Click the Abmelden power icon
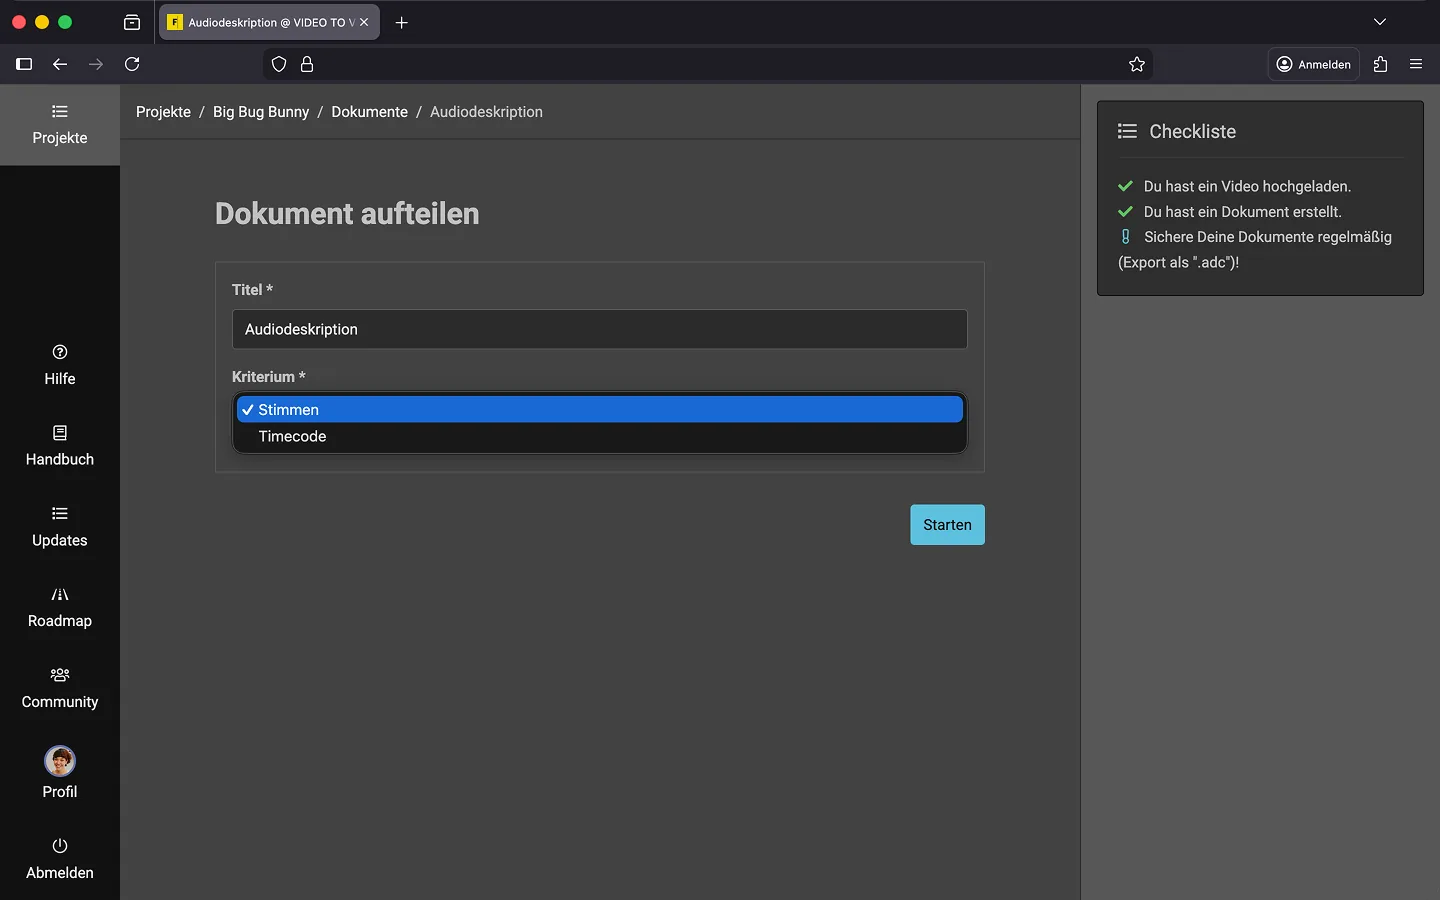Image resolution: width=1440 pixels, height=900 pixels. pyautogui.click(x=60, y=846)
